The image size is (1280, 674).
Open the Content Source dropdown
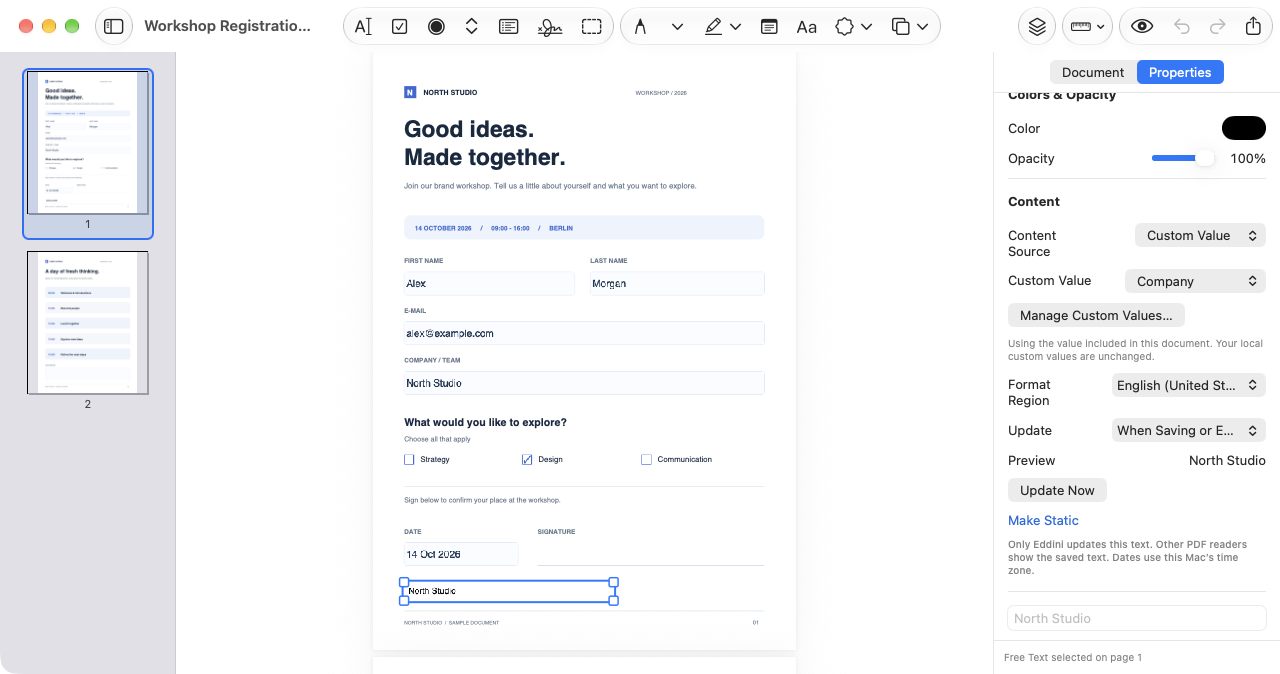point(1200,236)
